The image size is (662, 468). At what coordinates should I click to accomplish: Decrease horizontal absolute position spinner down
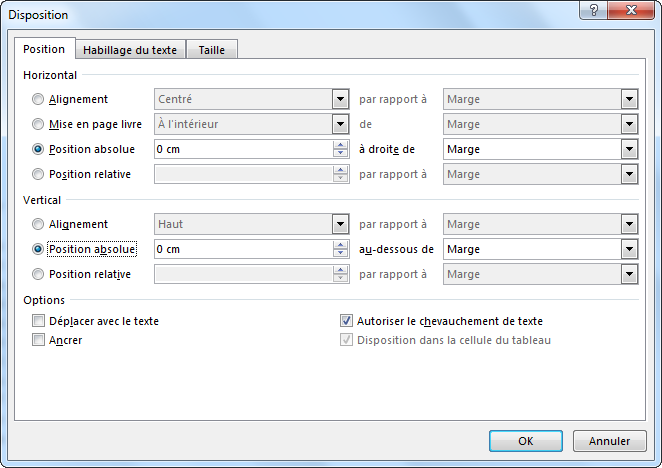(x=340, y=154)
